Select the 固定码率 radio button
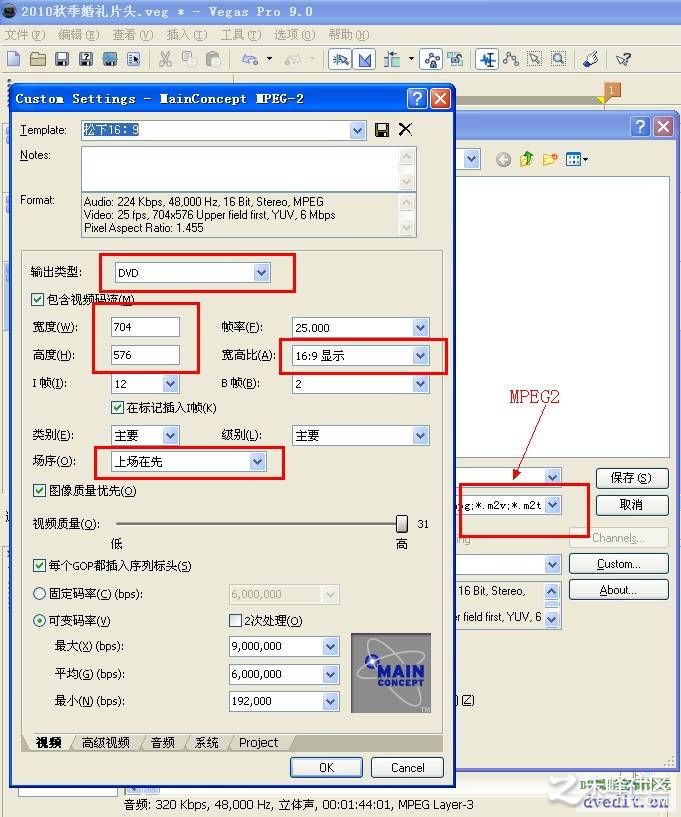This screenshot has height=817, width=681. pyautogui.click(x=39, y=593)
